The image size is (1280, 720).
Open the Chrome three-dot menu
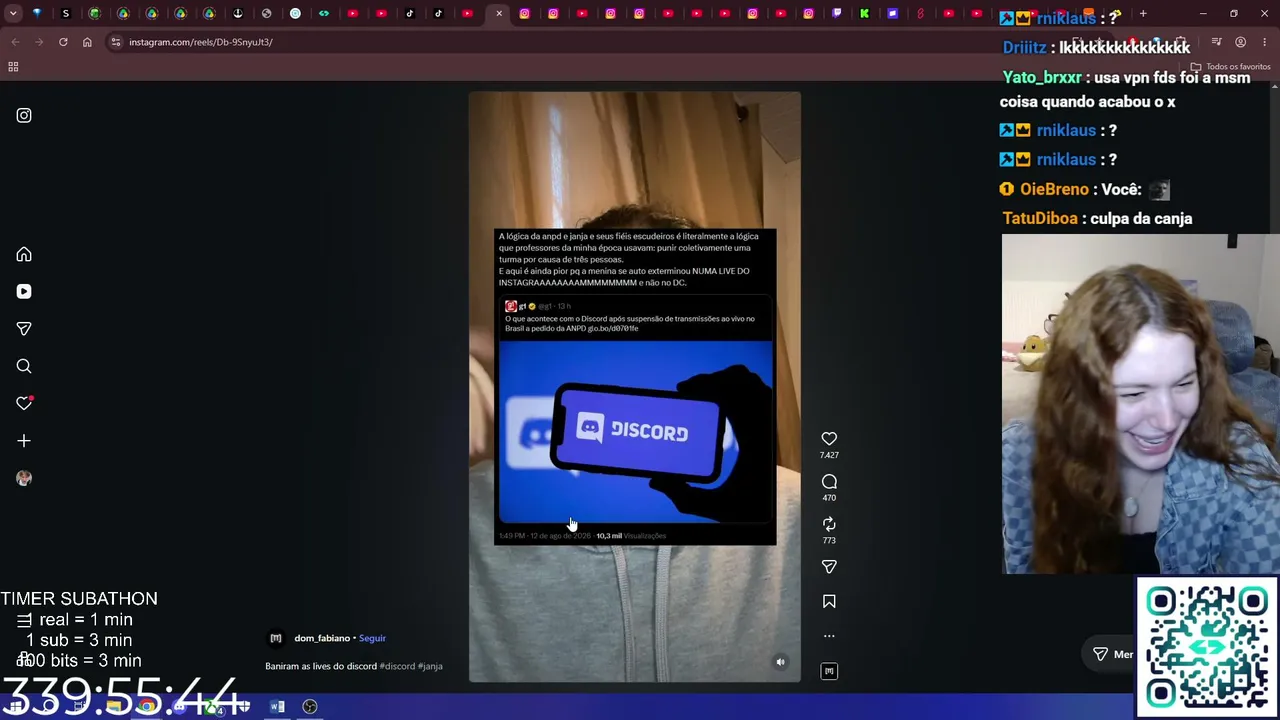pos(1264,42)
